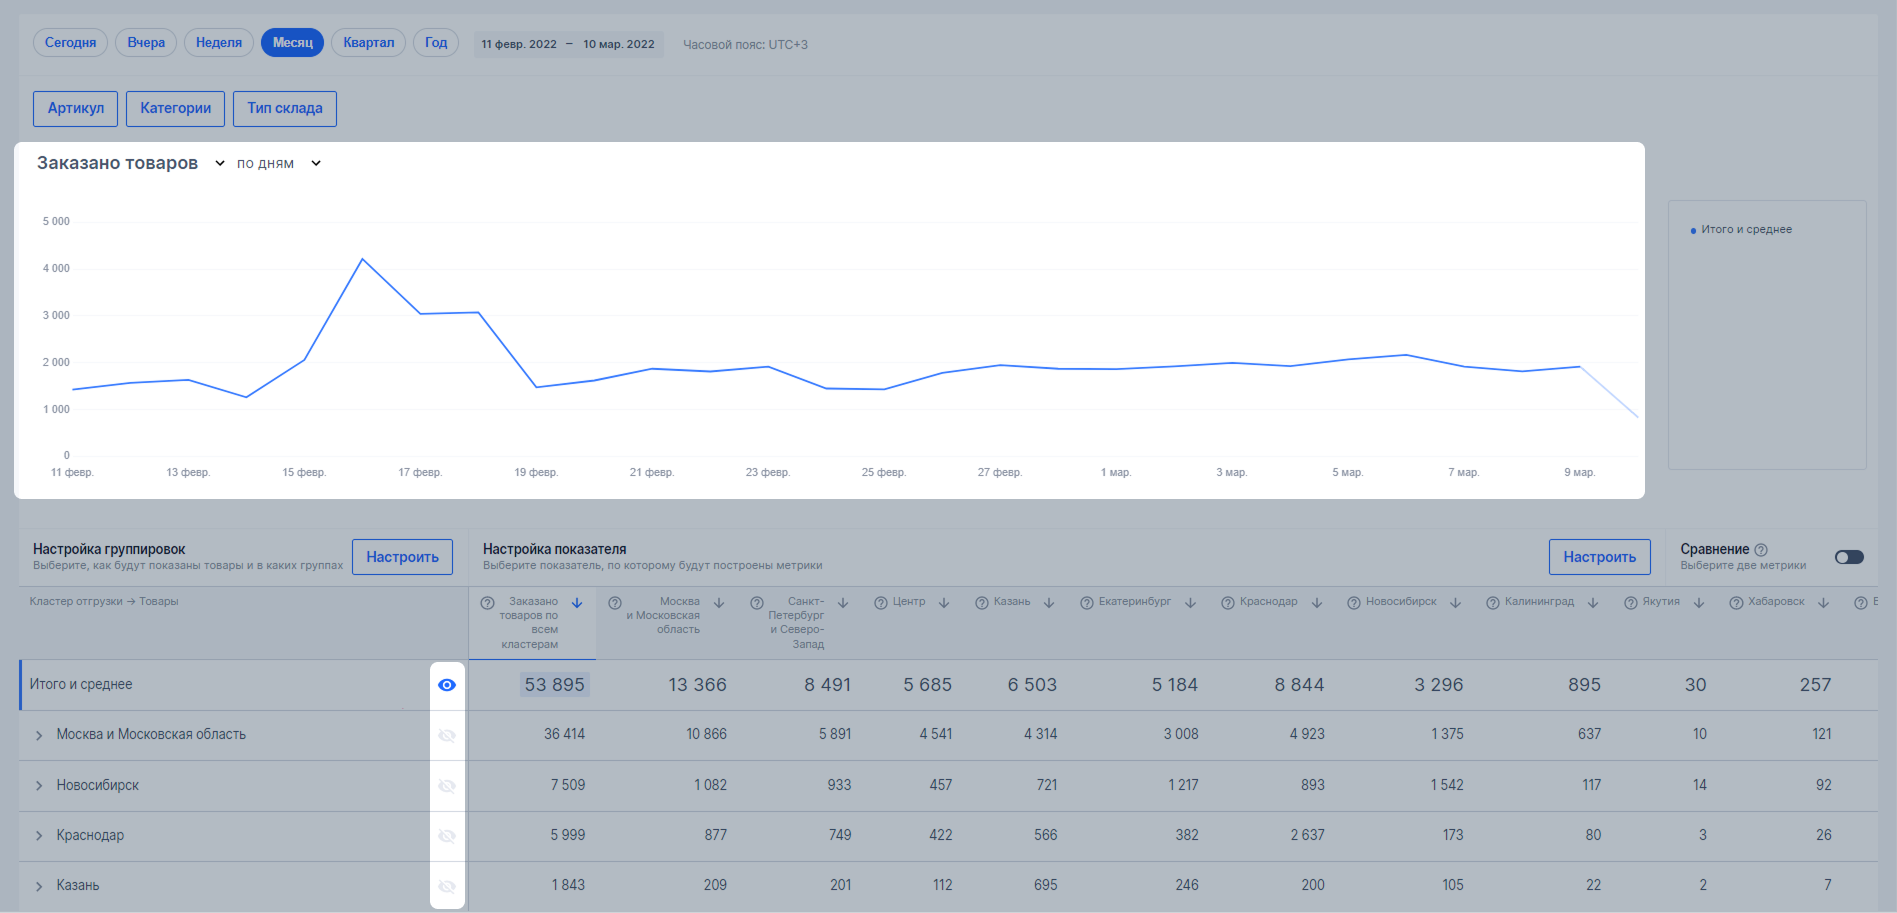Click the sort arrow for Калининград column

[1593, 603]
